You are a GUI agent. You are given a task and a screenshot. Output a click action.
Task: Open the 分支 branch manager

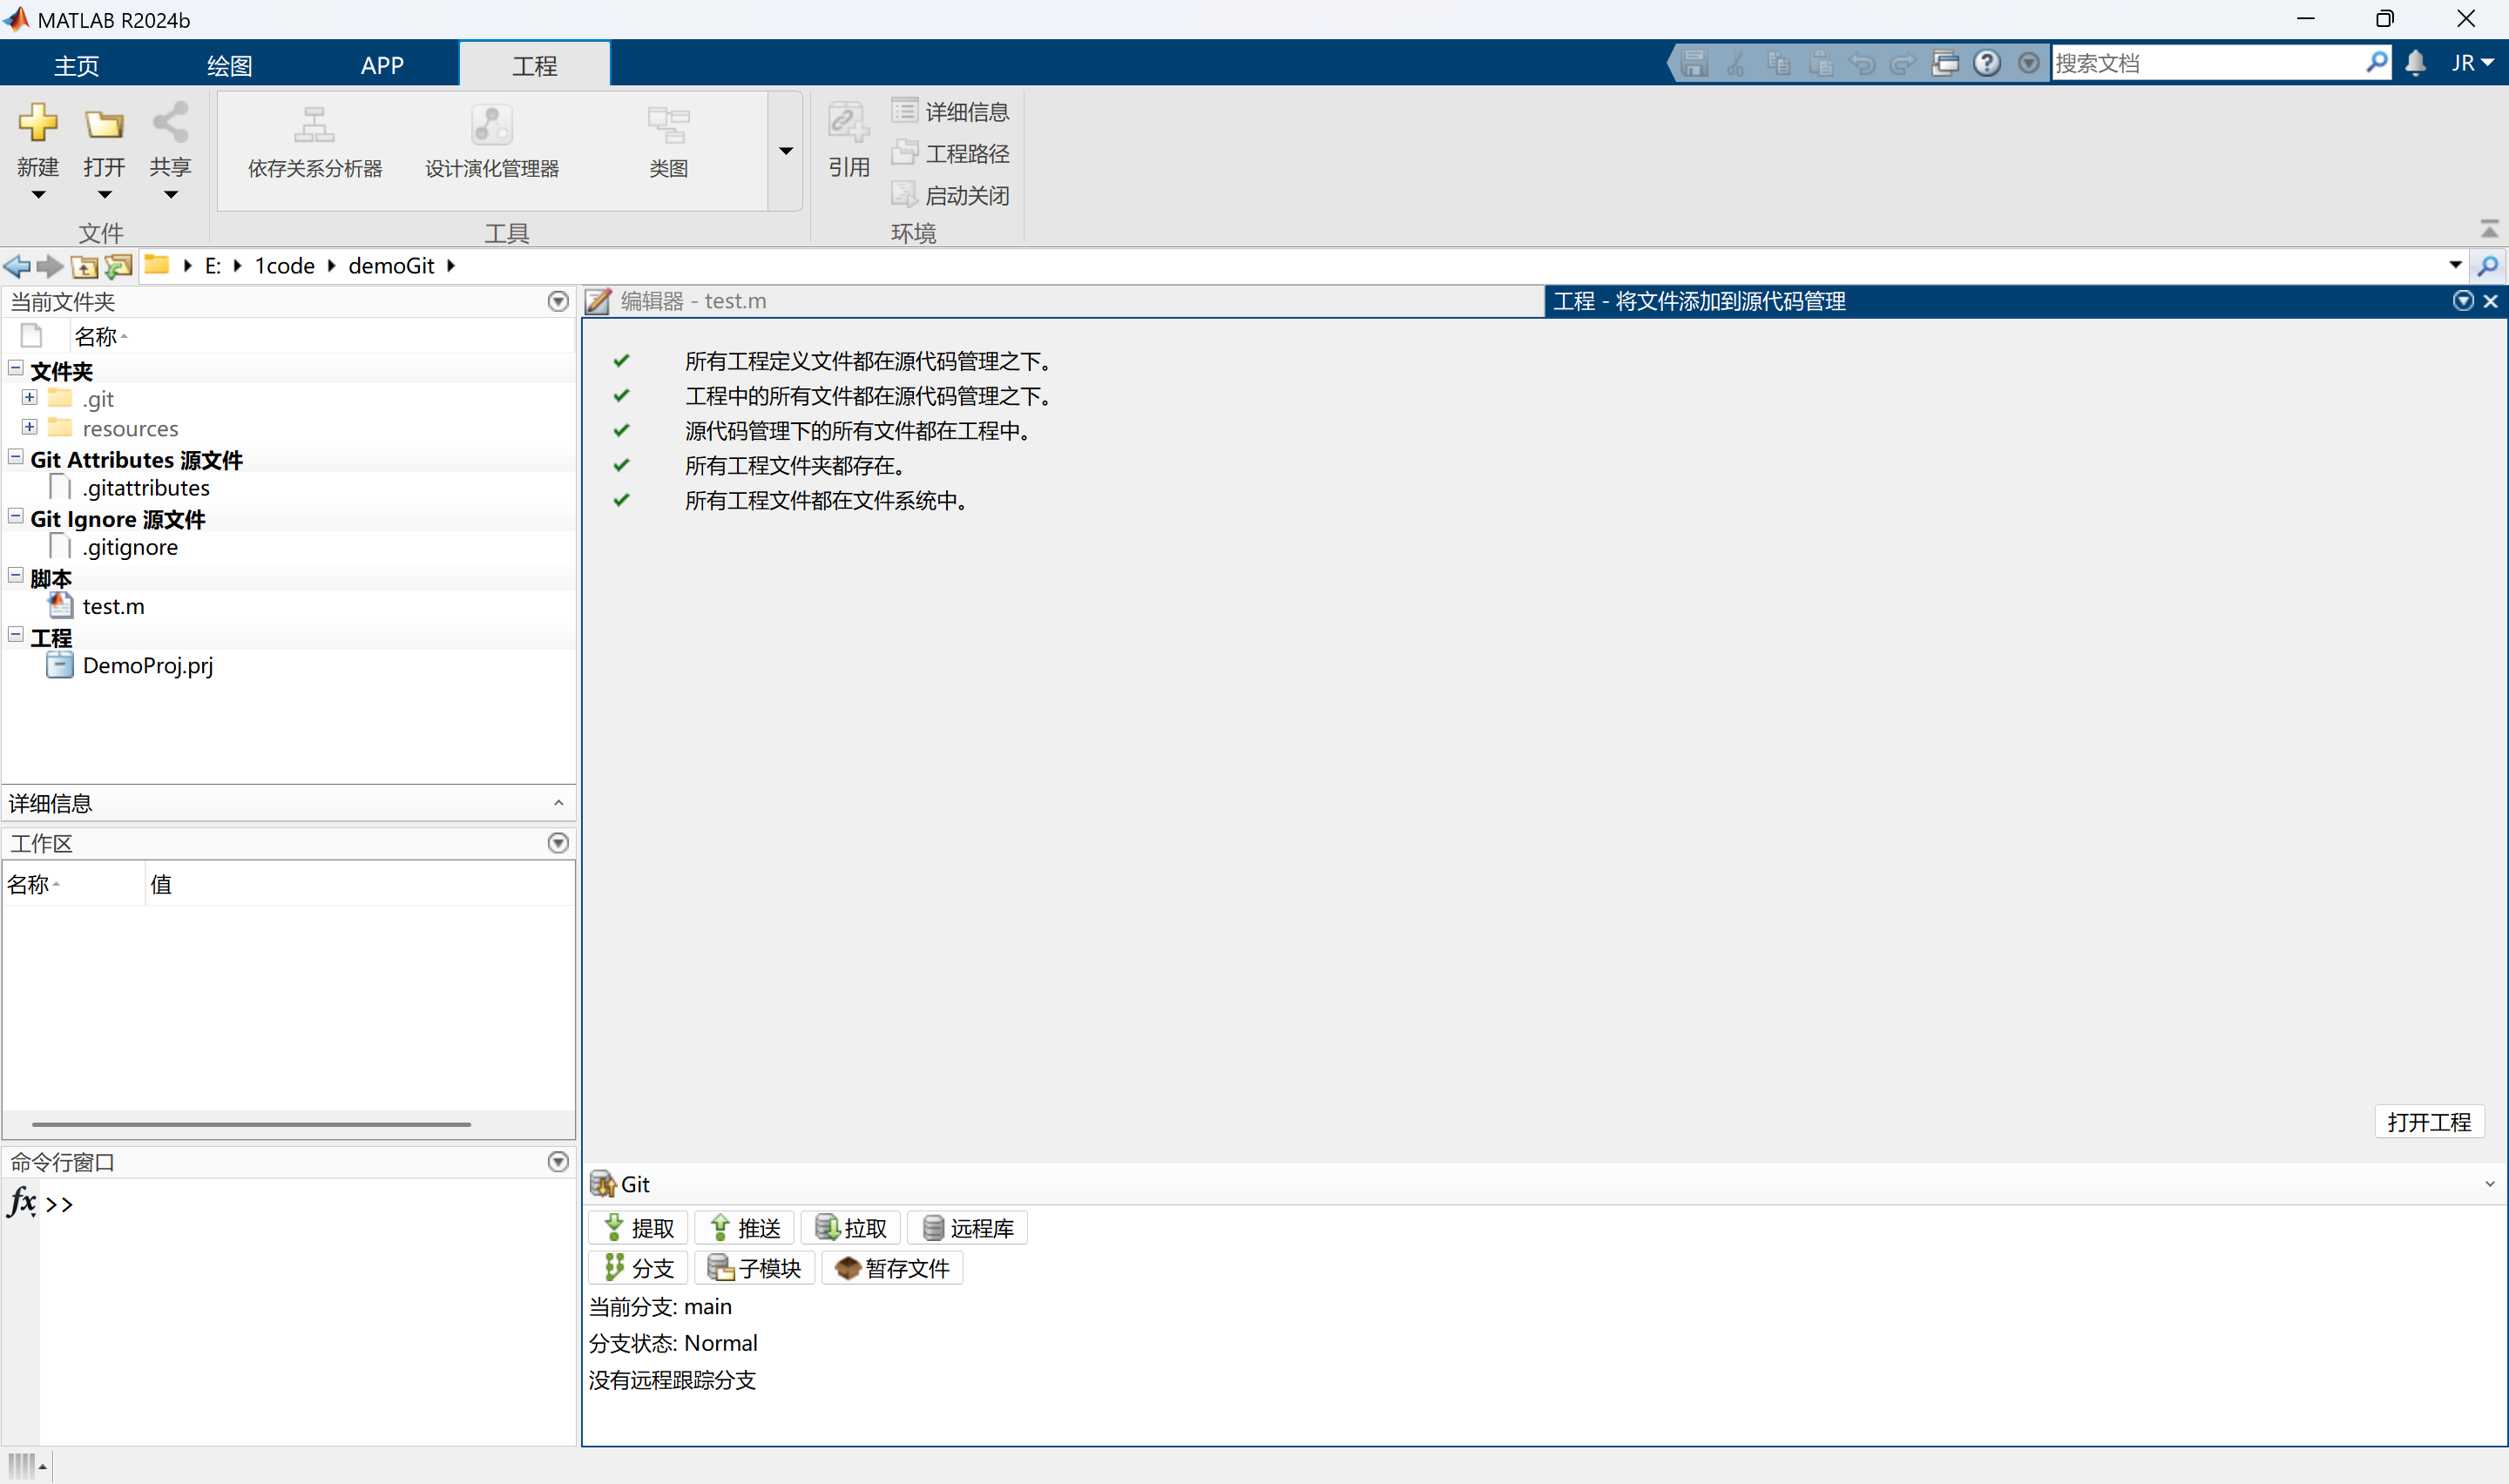(x=637, y=1267)
